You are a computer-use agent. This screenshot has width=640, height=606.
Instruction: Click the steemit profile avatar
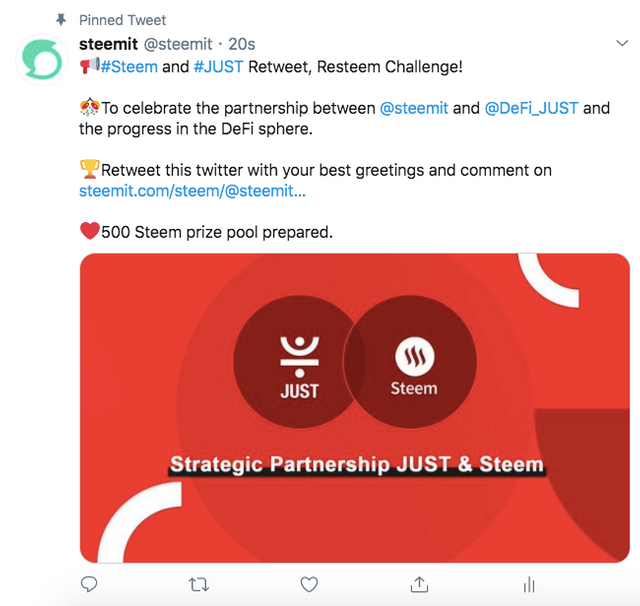[42, 60]
